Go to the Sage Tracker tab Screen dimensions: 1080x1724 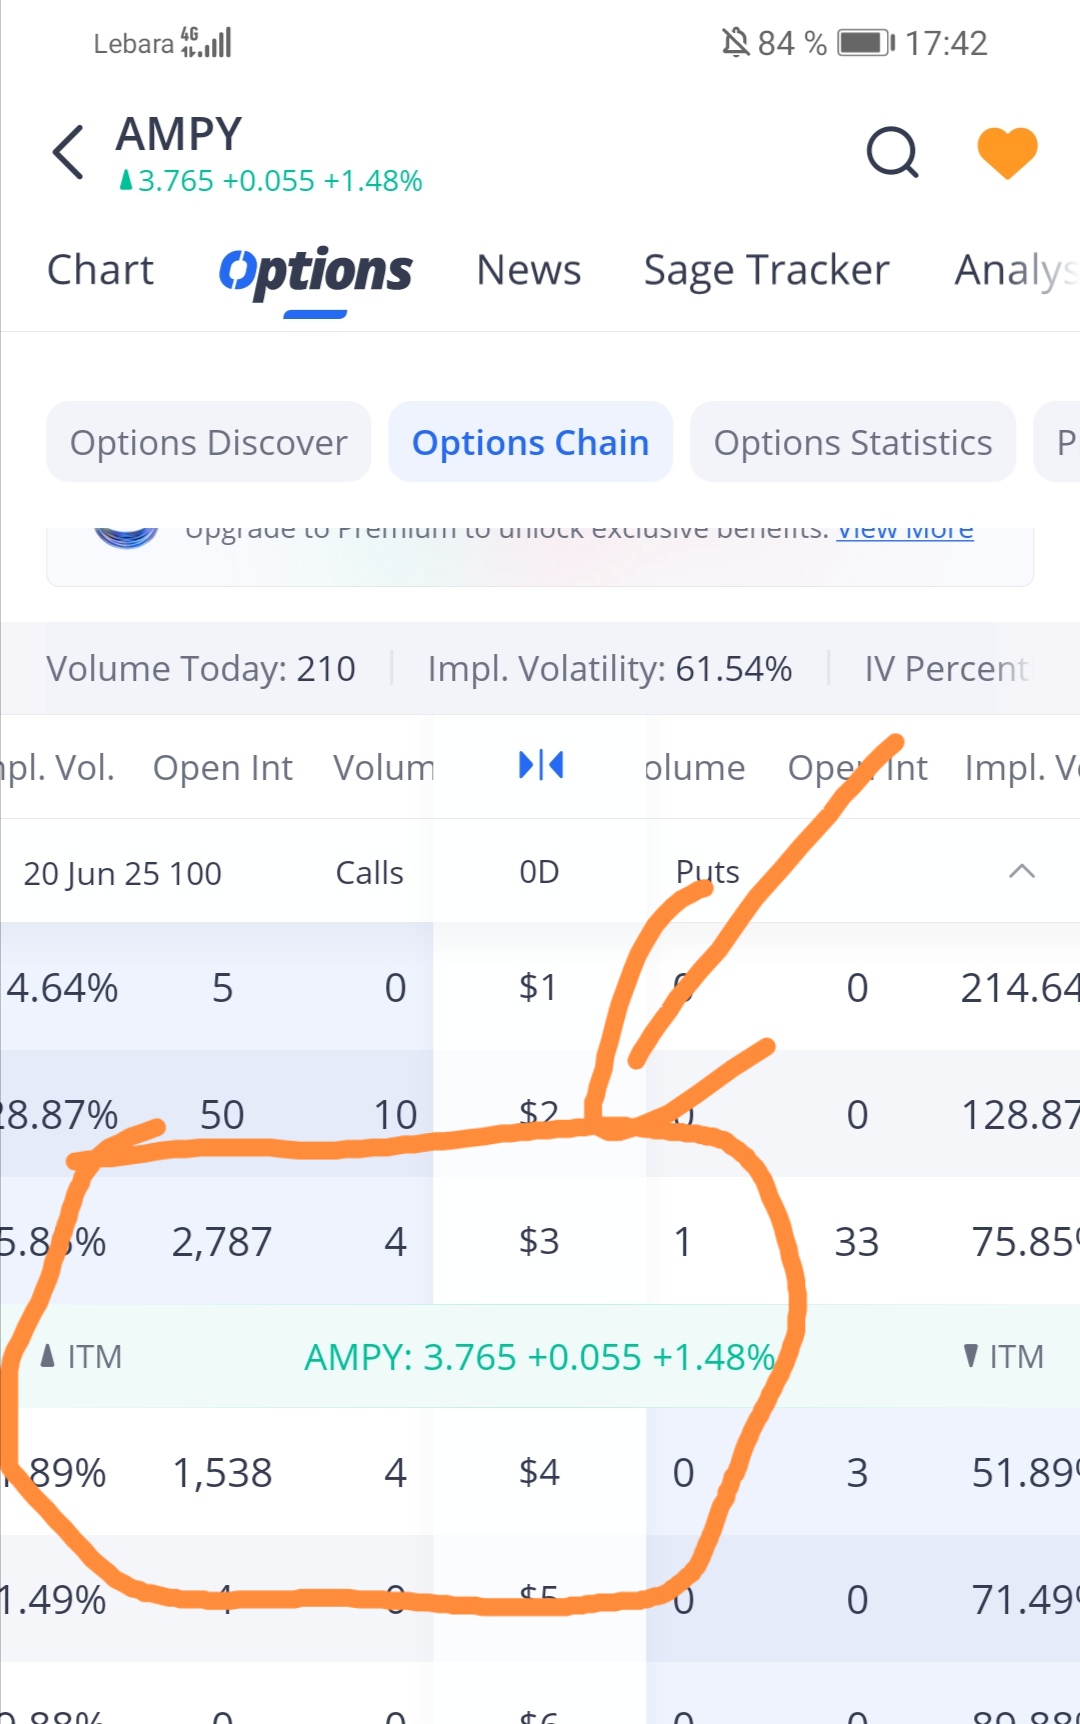pos(766,270)
